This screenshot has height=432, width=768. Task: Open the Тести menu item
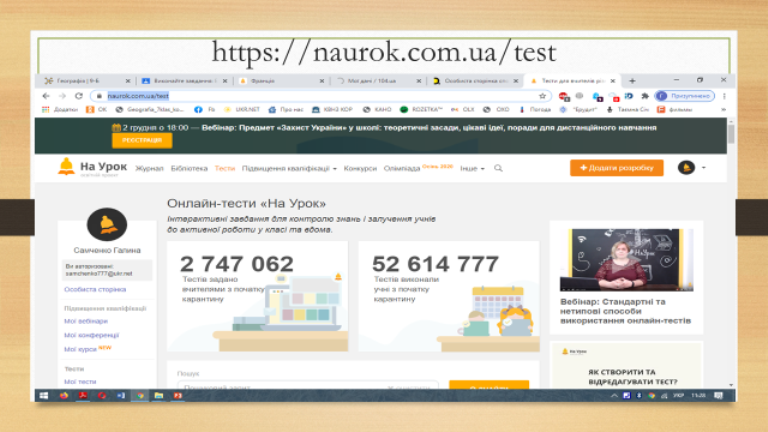pyautogui.click(x=225, y=168)
